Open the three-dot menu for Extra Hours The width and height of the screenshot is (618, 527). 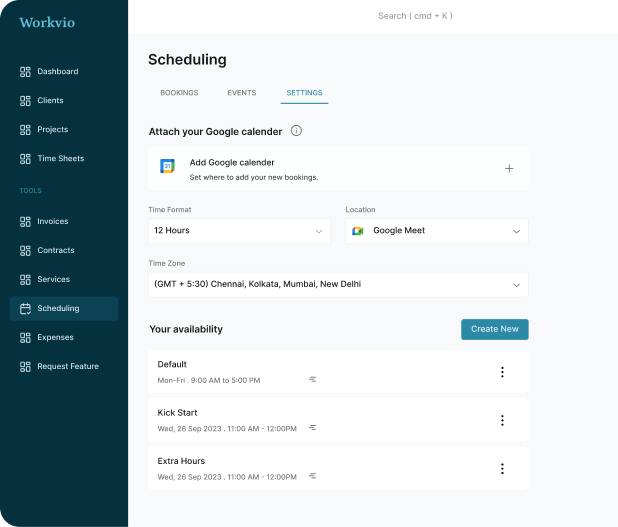502,468
